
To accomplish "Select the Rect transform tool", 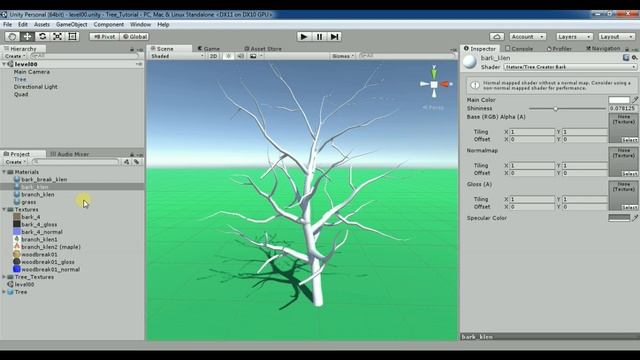I will pyautogui.click(x=72, y=37).
